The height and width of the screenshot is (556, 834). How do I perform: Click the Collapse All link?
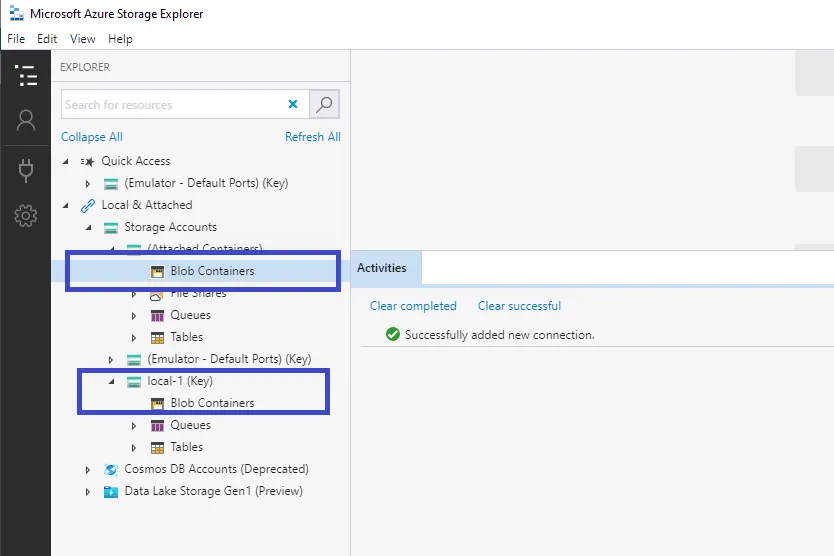tap(92, 137)
